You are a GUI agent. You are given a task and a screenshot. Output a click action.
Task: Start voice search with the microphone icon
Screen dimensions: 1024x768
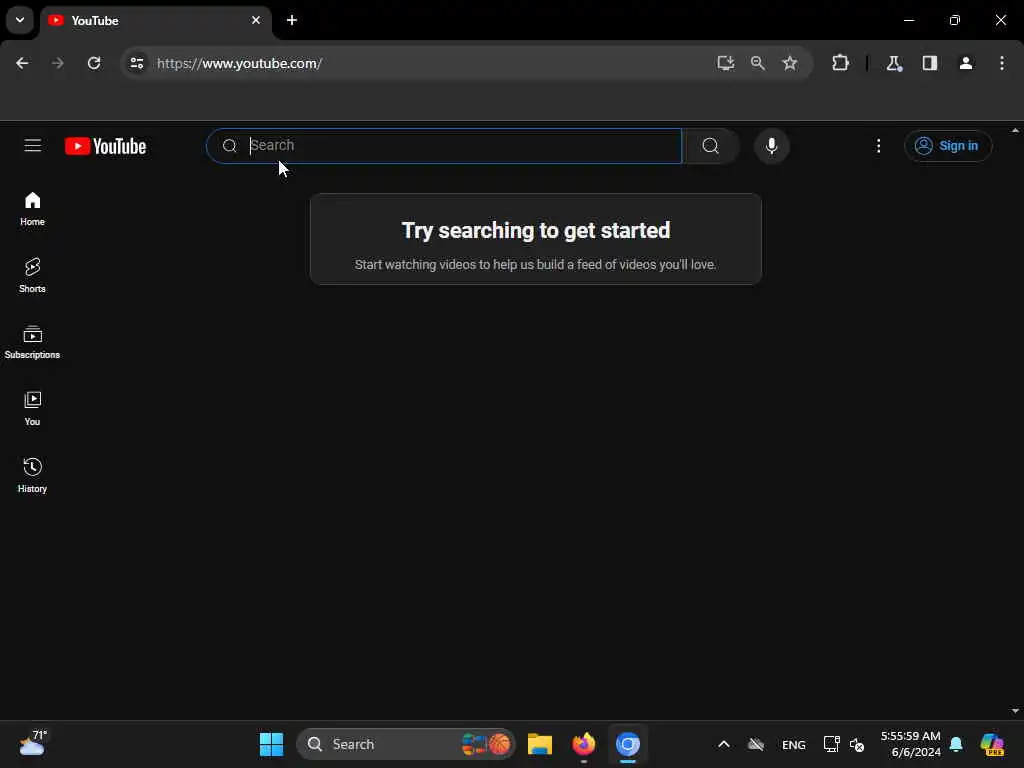pos(771,146)
